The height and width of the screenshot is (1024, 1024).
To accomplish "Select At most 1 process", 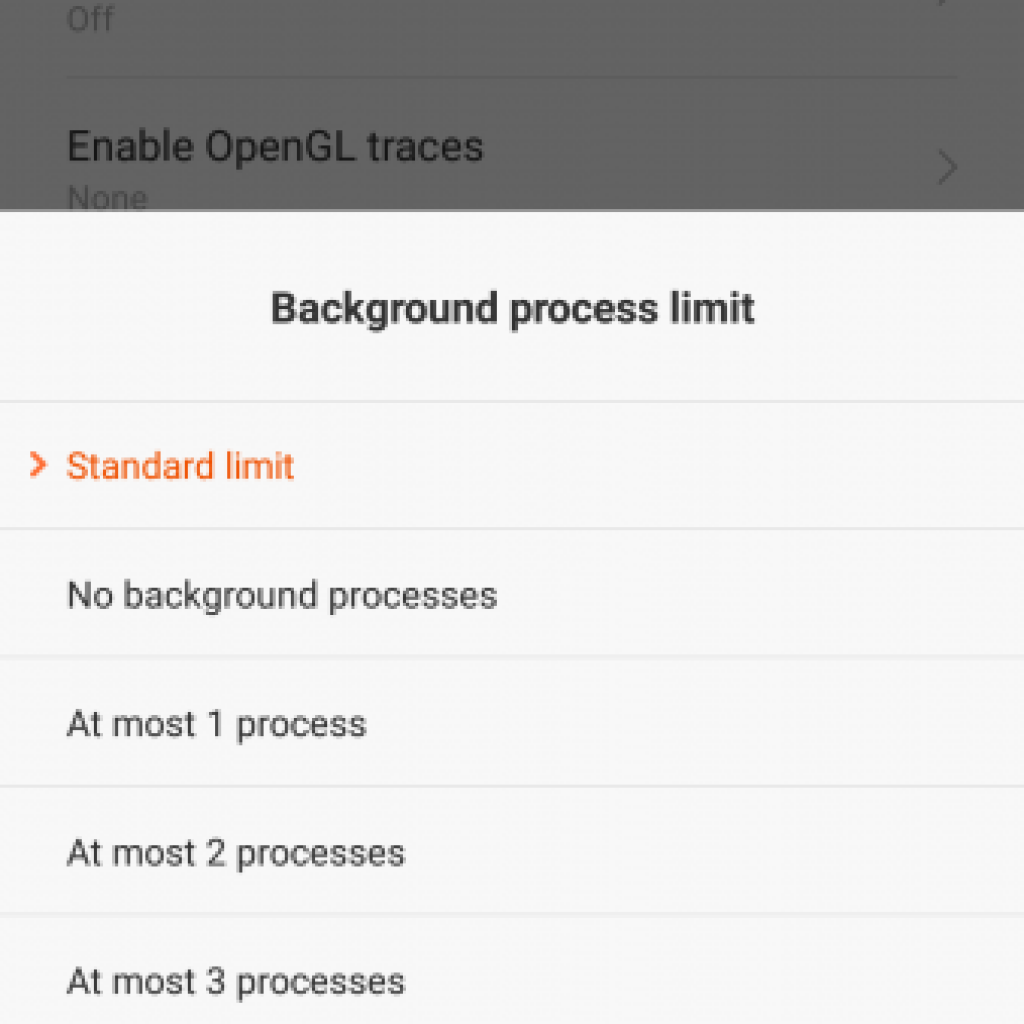I will 215,723.
